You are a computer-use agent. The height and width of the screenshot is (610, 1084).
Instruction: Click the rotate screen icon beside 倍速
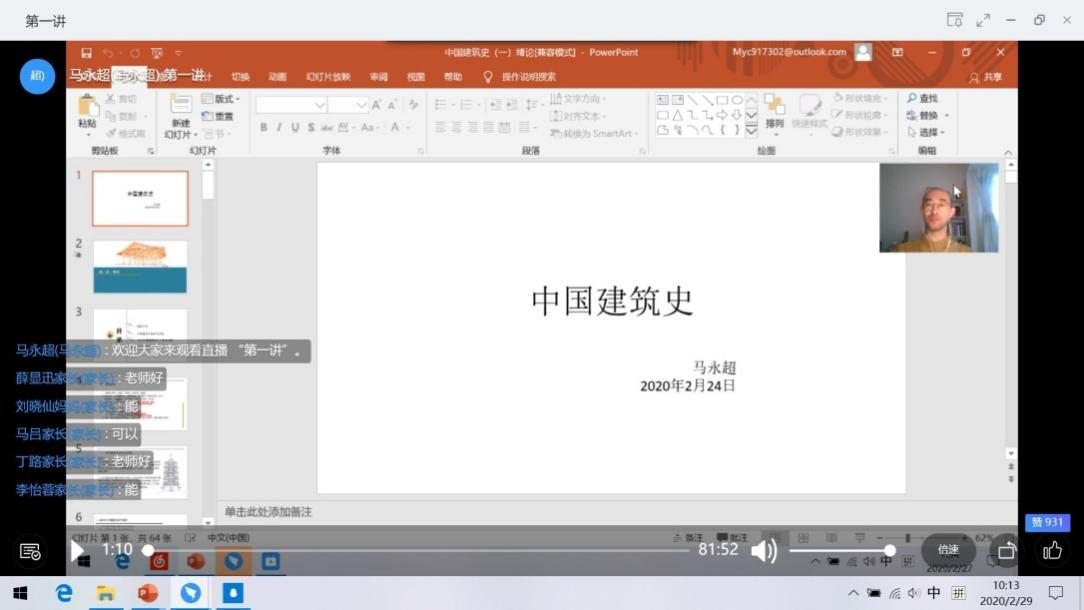click(x=1007, y=550)
